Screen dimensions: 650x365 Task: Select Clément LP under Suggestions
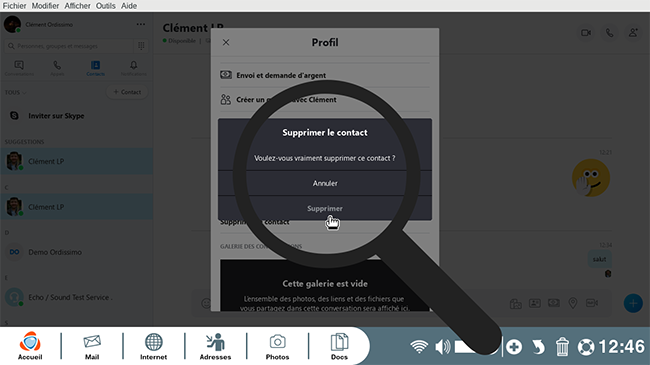[x=77, y=161]
